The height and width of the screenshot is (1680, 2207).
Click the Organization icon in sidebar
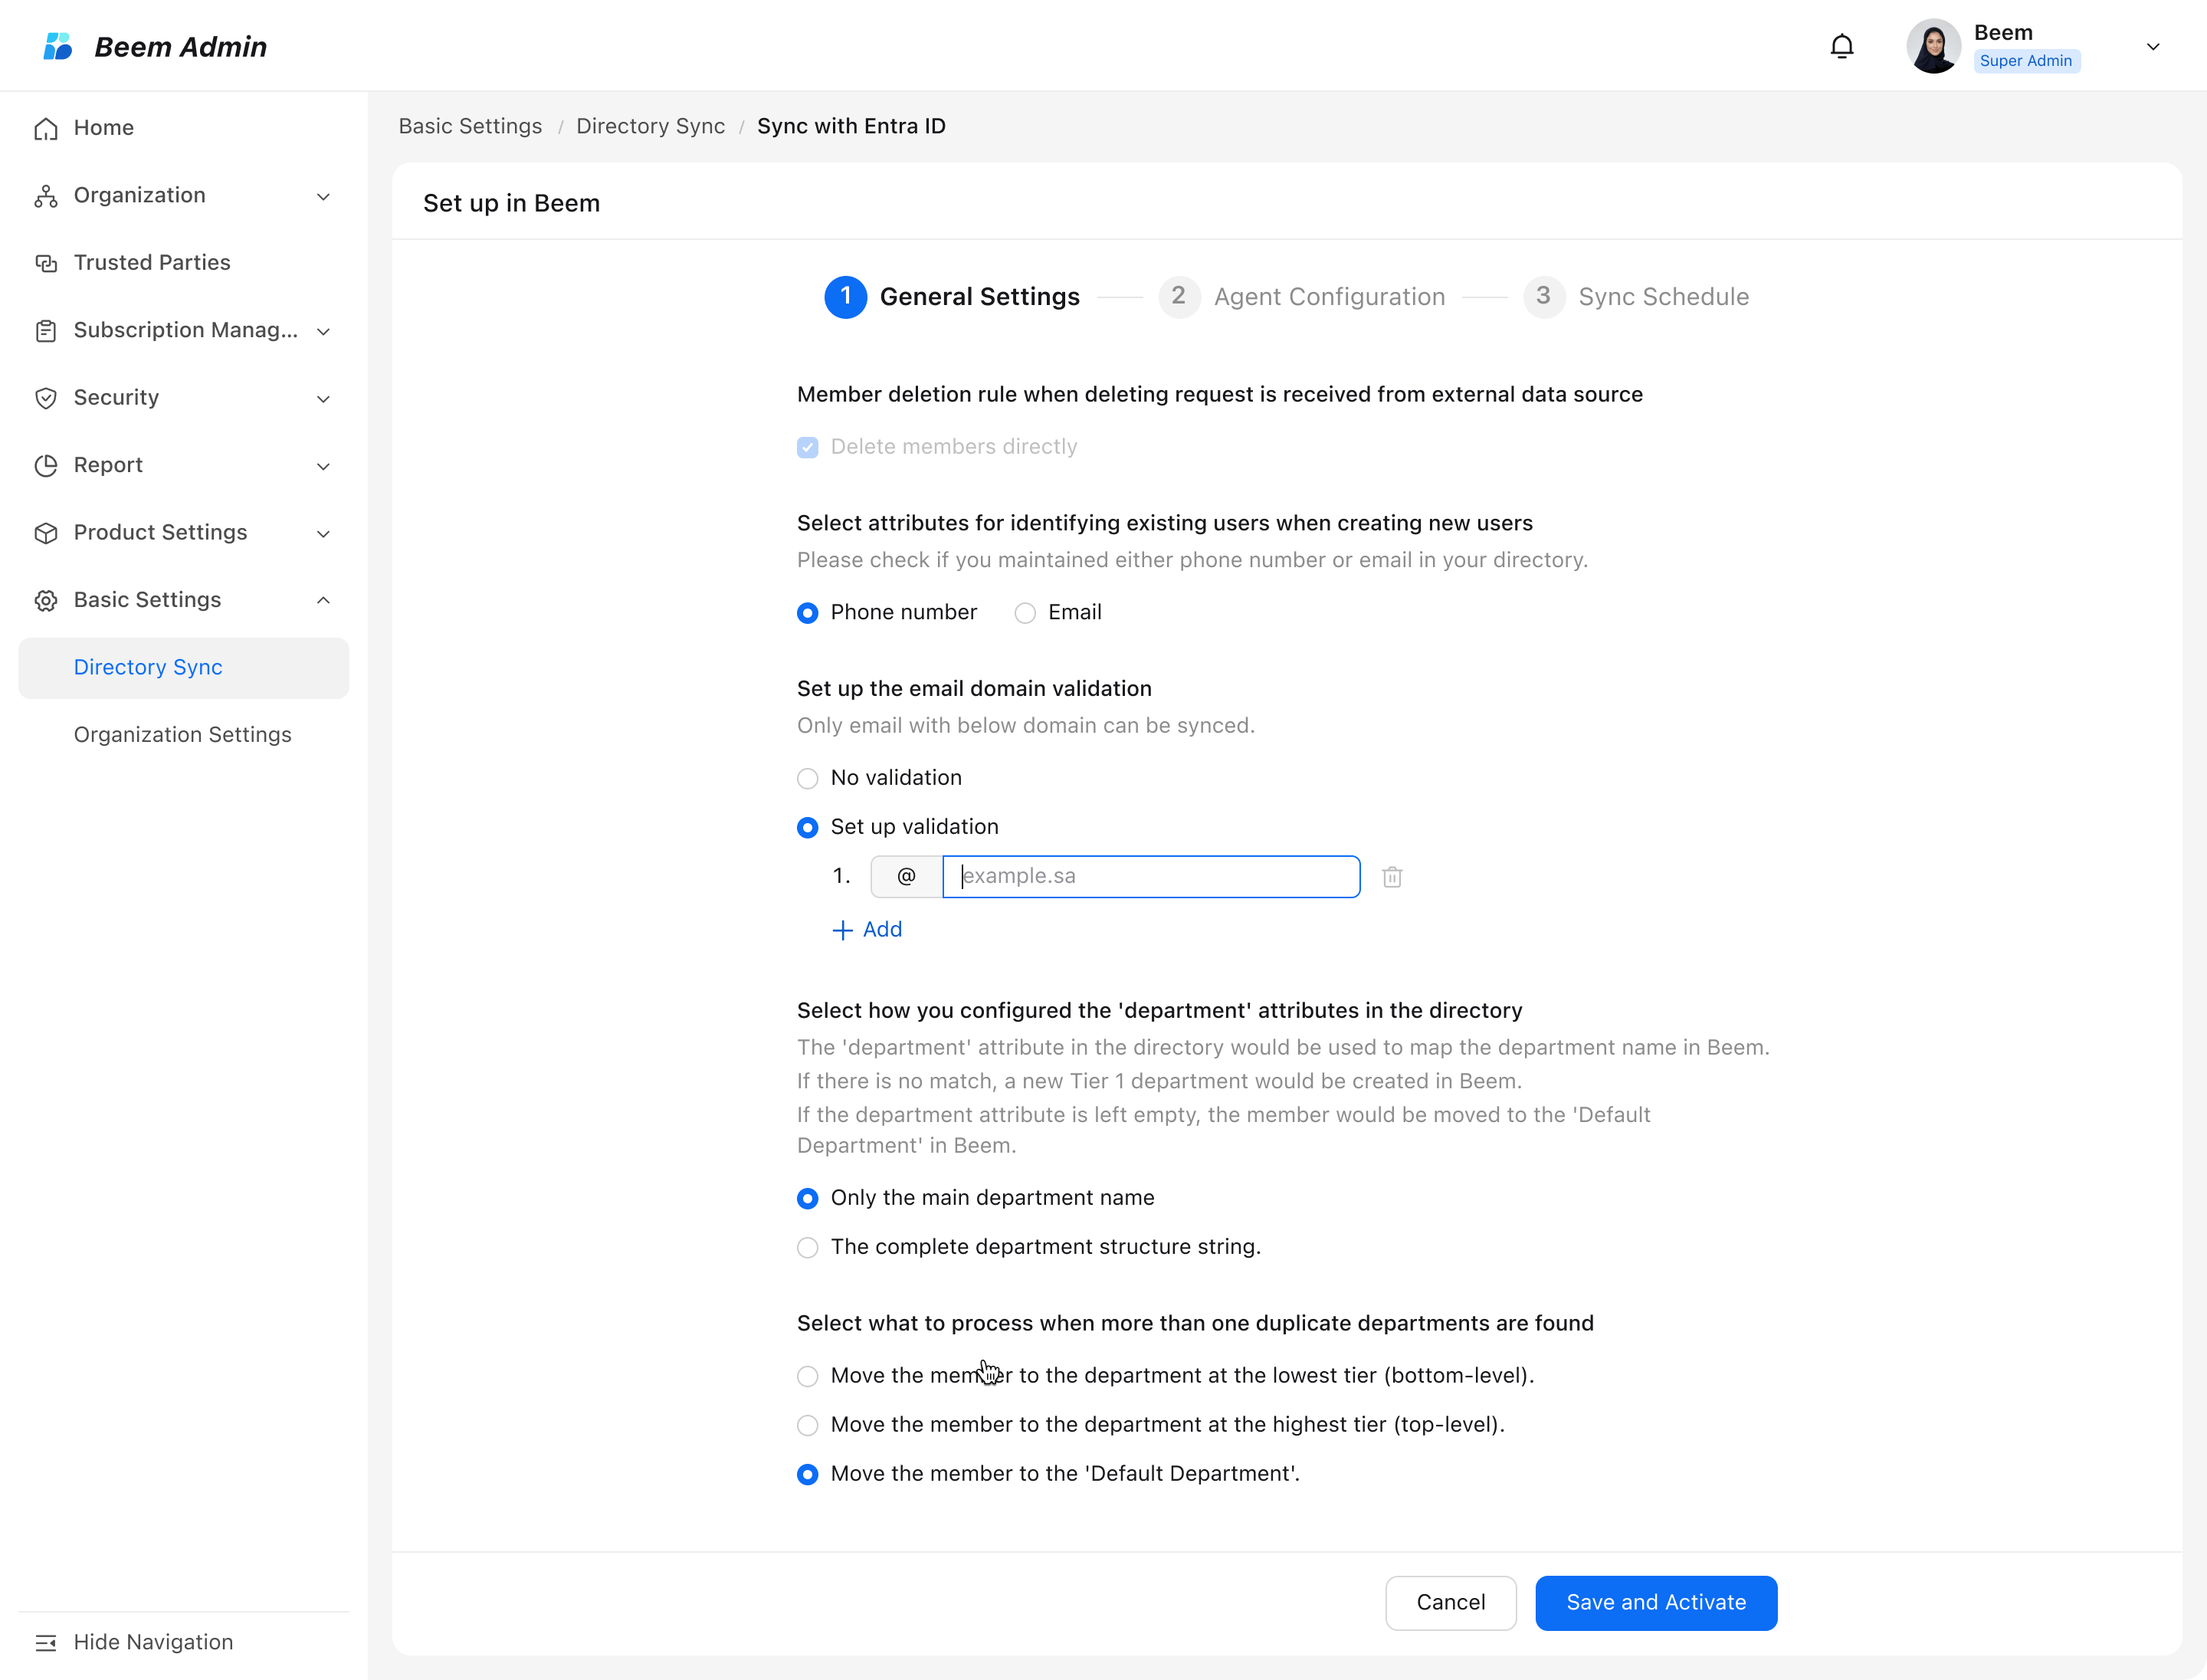coord(46,196)
